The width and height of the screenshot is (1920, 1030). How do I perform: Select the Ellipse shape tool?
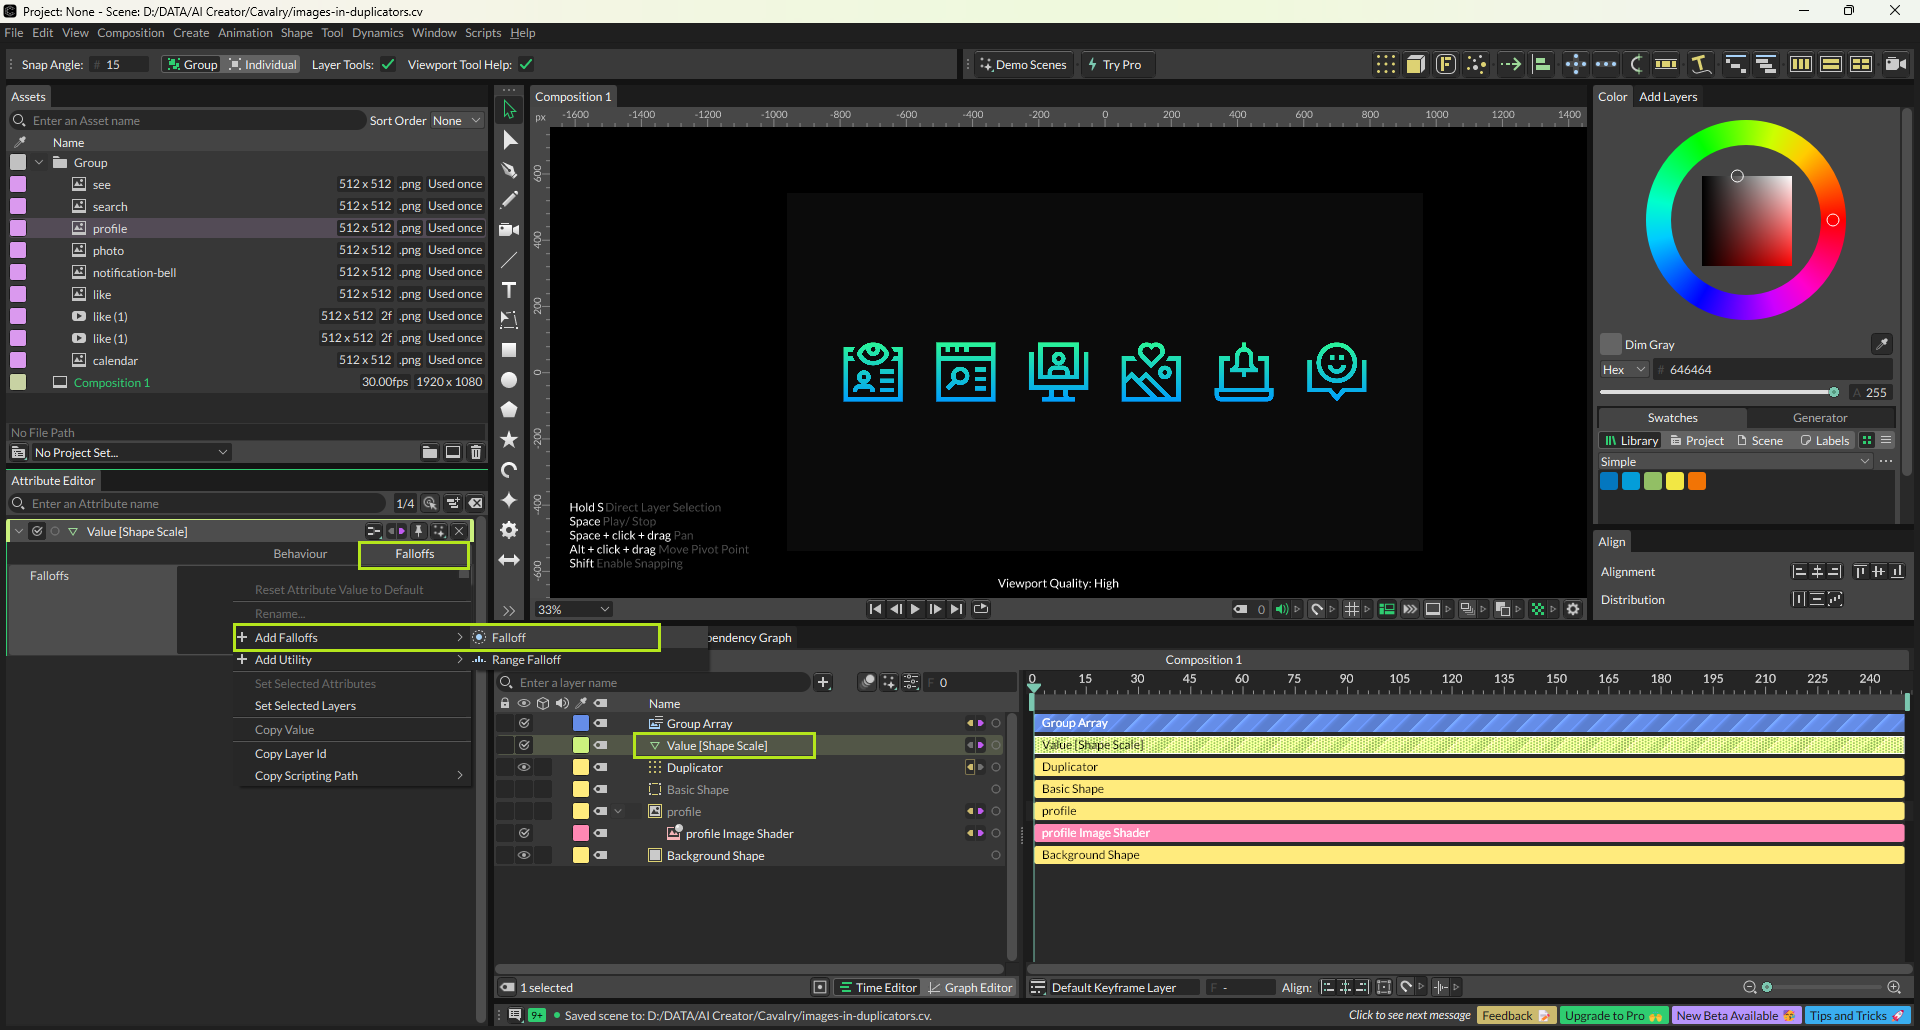point(509,380)
